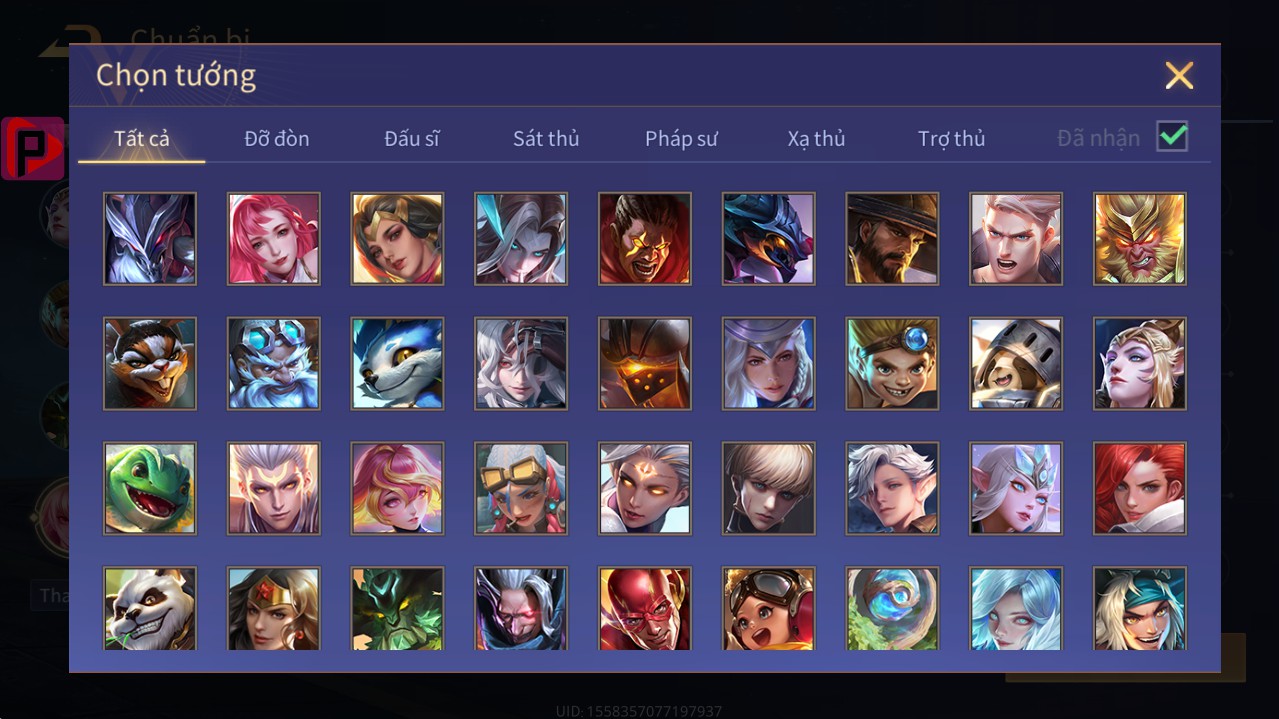
Task: Switch to the Trợ thủ tab
Action: coord(952,138)
